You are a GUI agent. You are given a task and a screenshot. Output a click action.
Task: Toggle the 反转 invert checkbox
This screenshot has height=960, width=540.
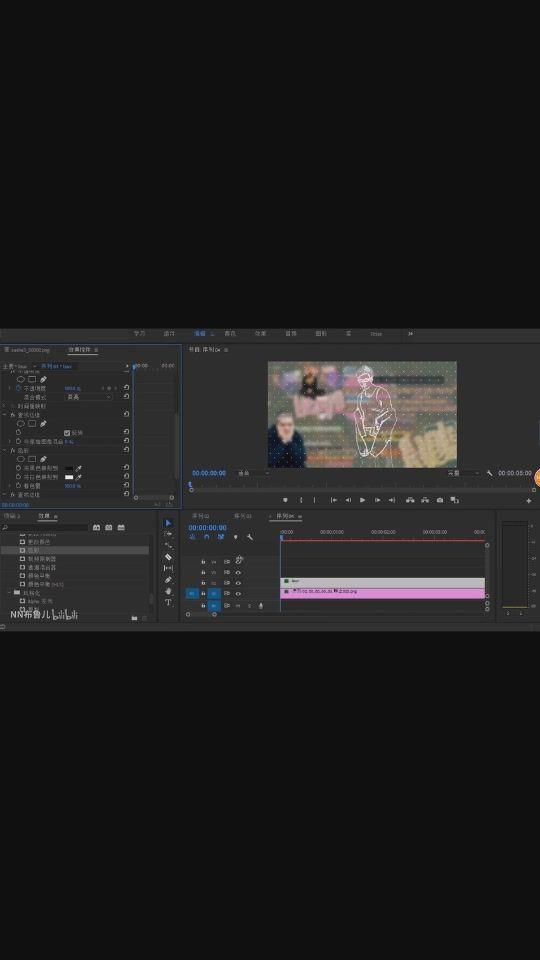tap(67, 432)
